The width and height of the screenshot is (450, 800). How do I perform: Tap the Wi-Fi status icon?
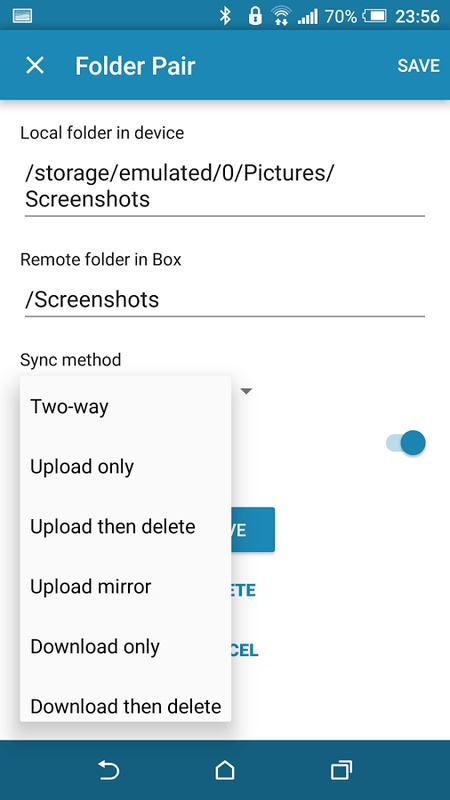tap(280, 16)
